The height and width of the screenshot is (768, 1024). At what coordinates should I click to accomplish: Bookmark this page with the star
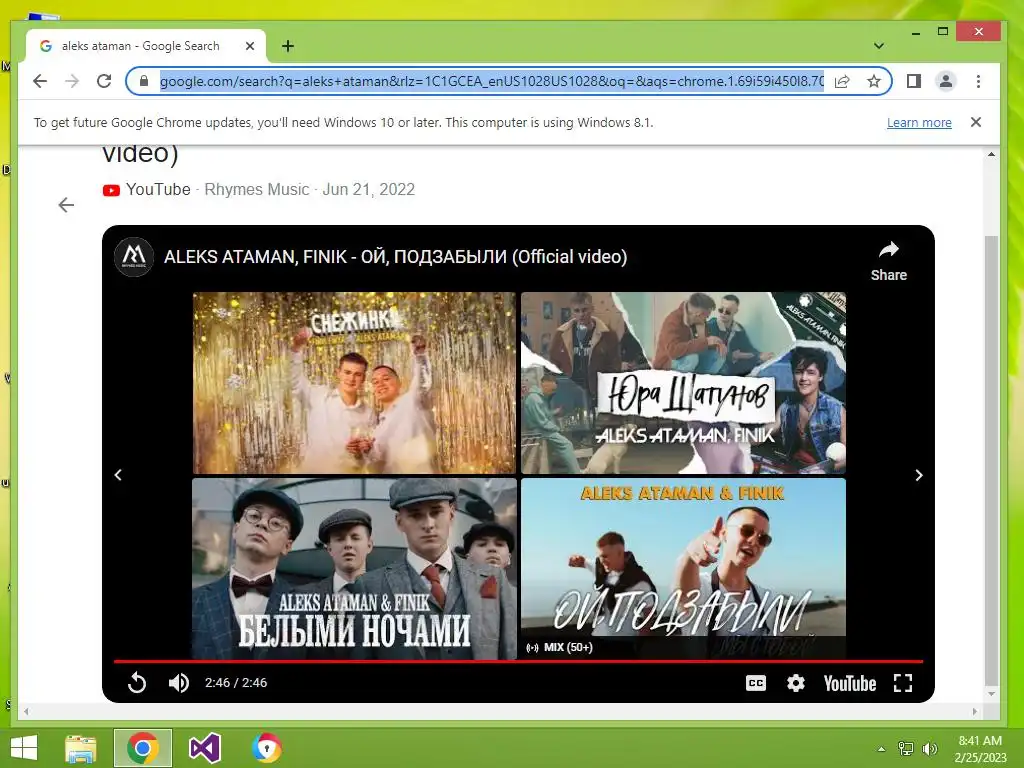click(x=874, y=81)
